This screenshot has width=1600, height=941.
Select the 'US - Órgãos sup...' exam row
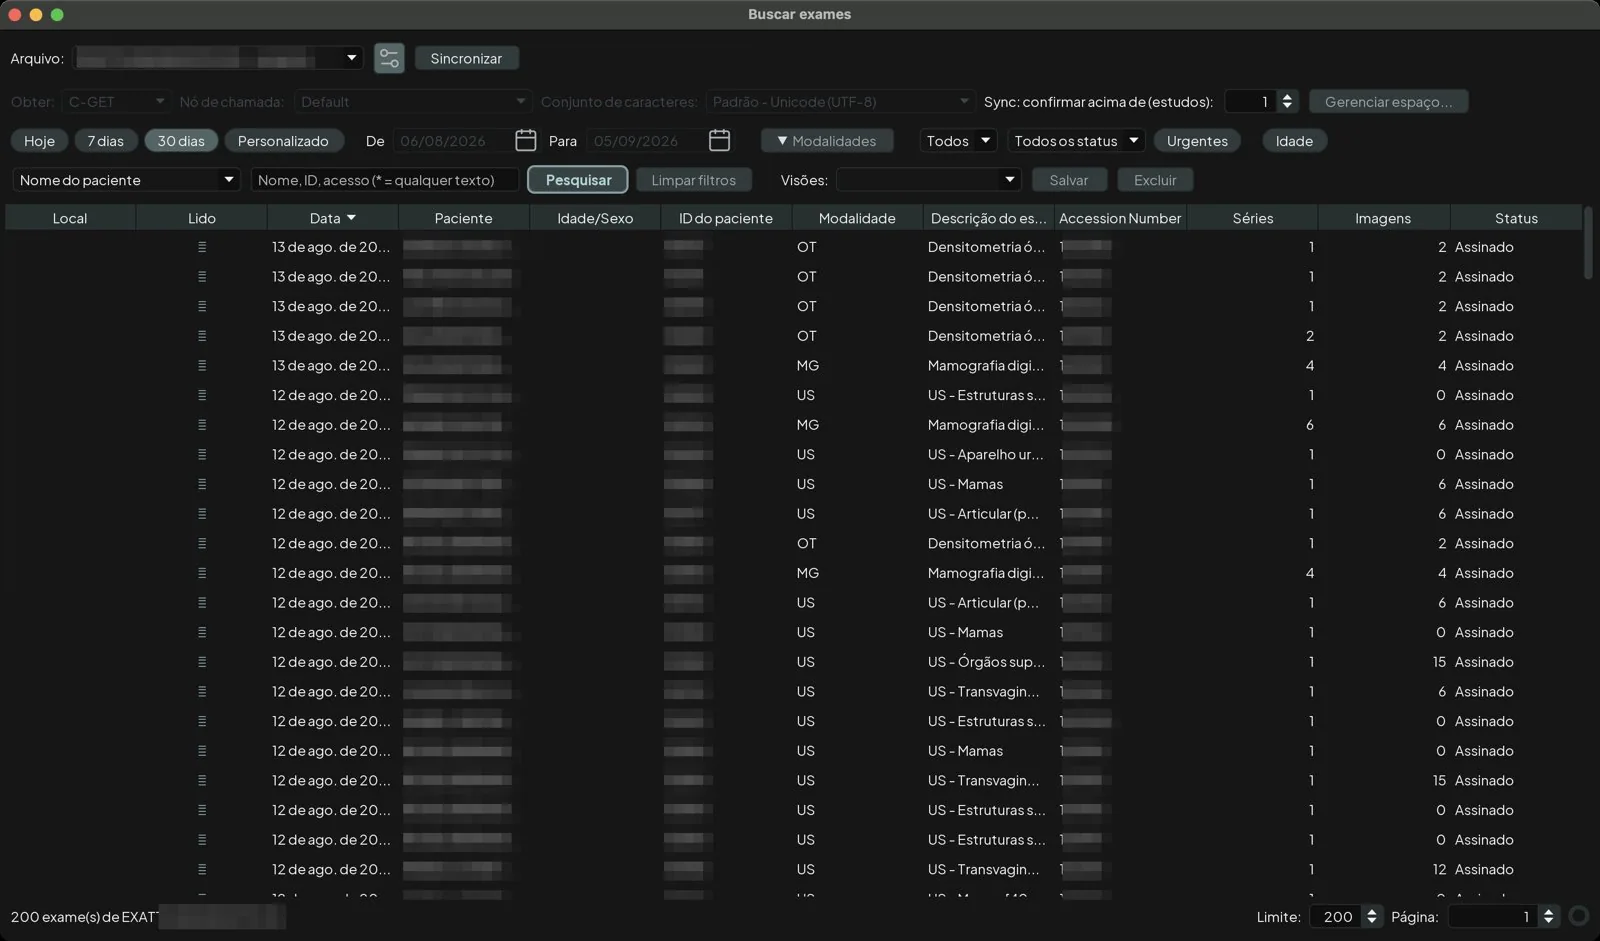[x=793, y=662]
